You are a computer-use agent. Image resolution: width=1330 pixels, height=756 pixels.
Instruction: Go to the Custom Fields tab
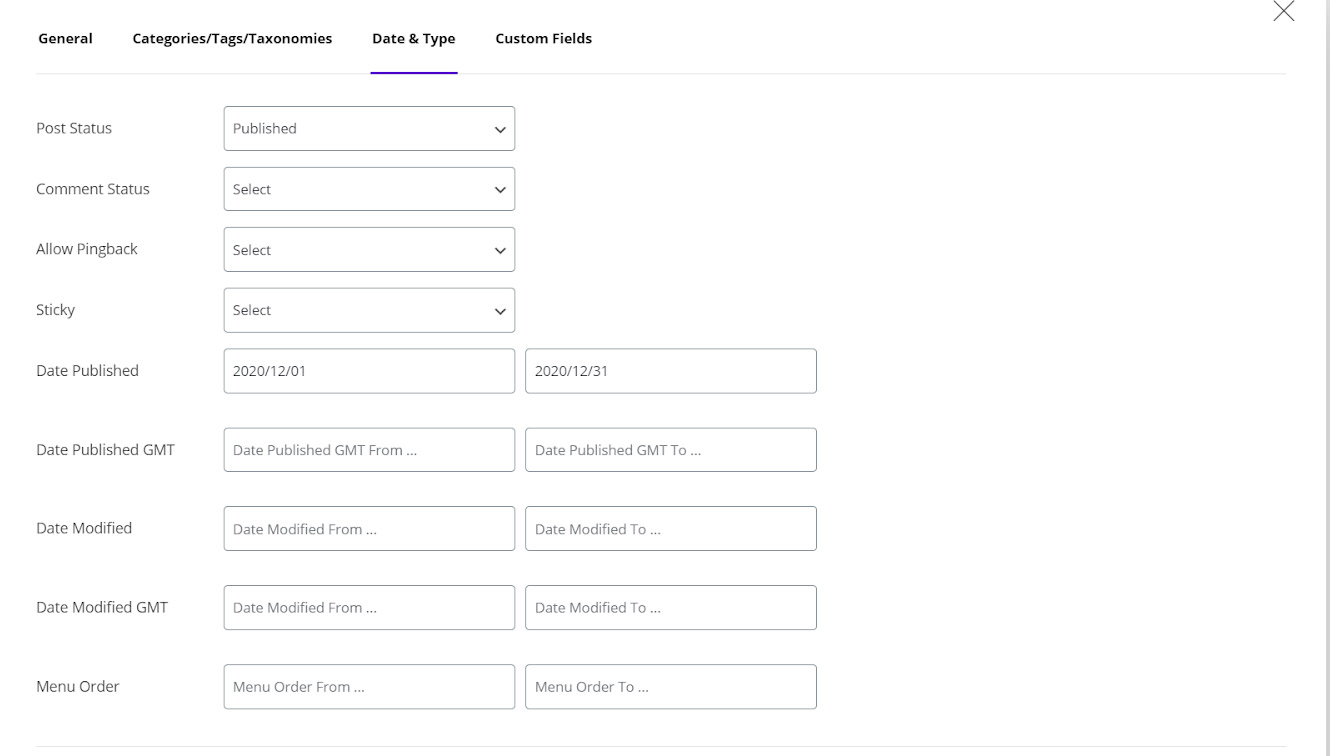(x=543, y=38)
